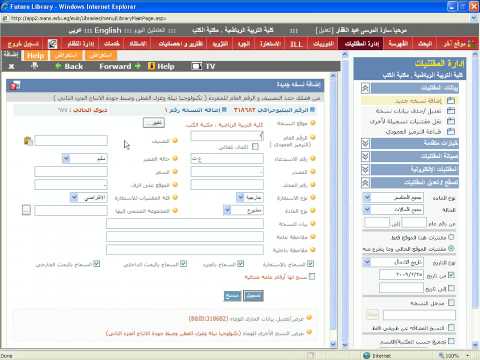Click the green Forward arrow
This screenshot has height=360, width=480.
click(x=137, y=66)
